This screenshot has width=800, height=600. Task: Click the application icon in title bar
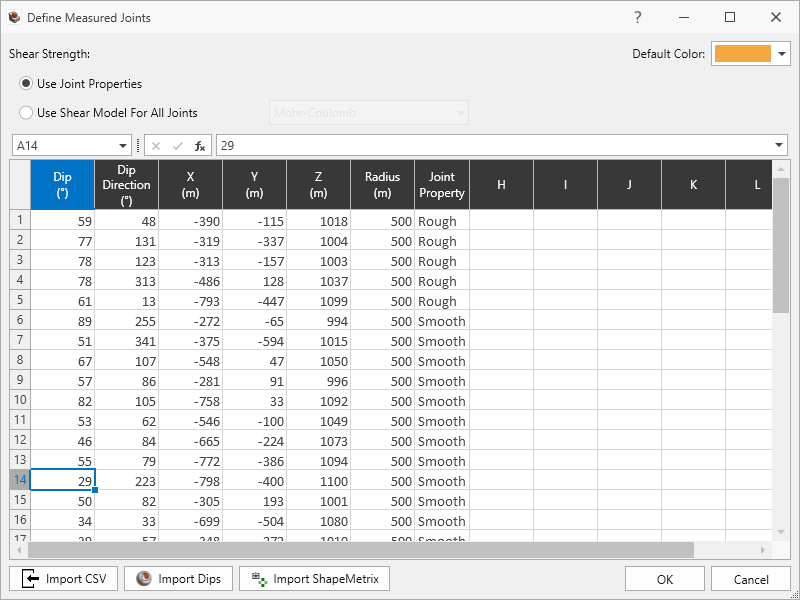(x=14, y=17)
